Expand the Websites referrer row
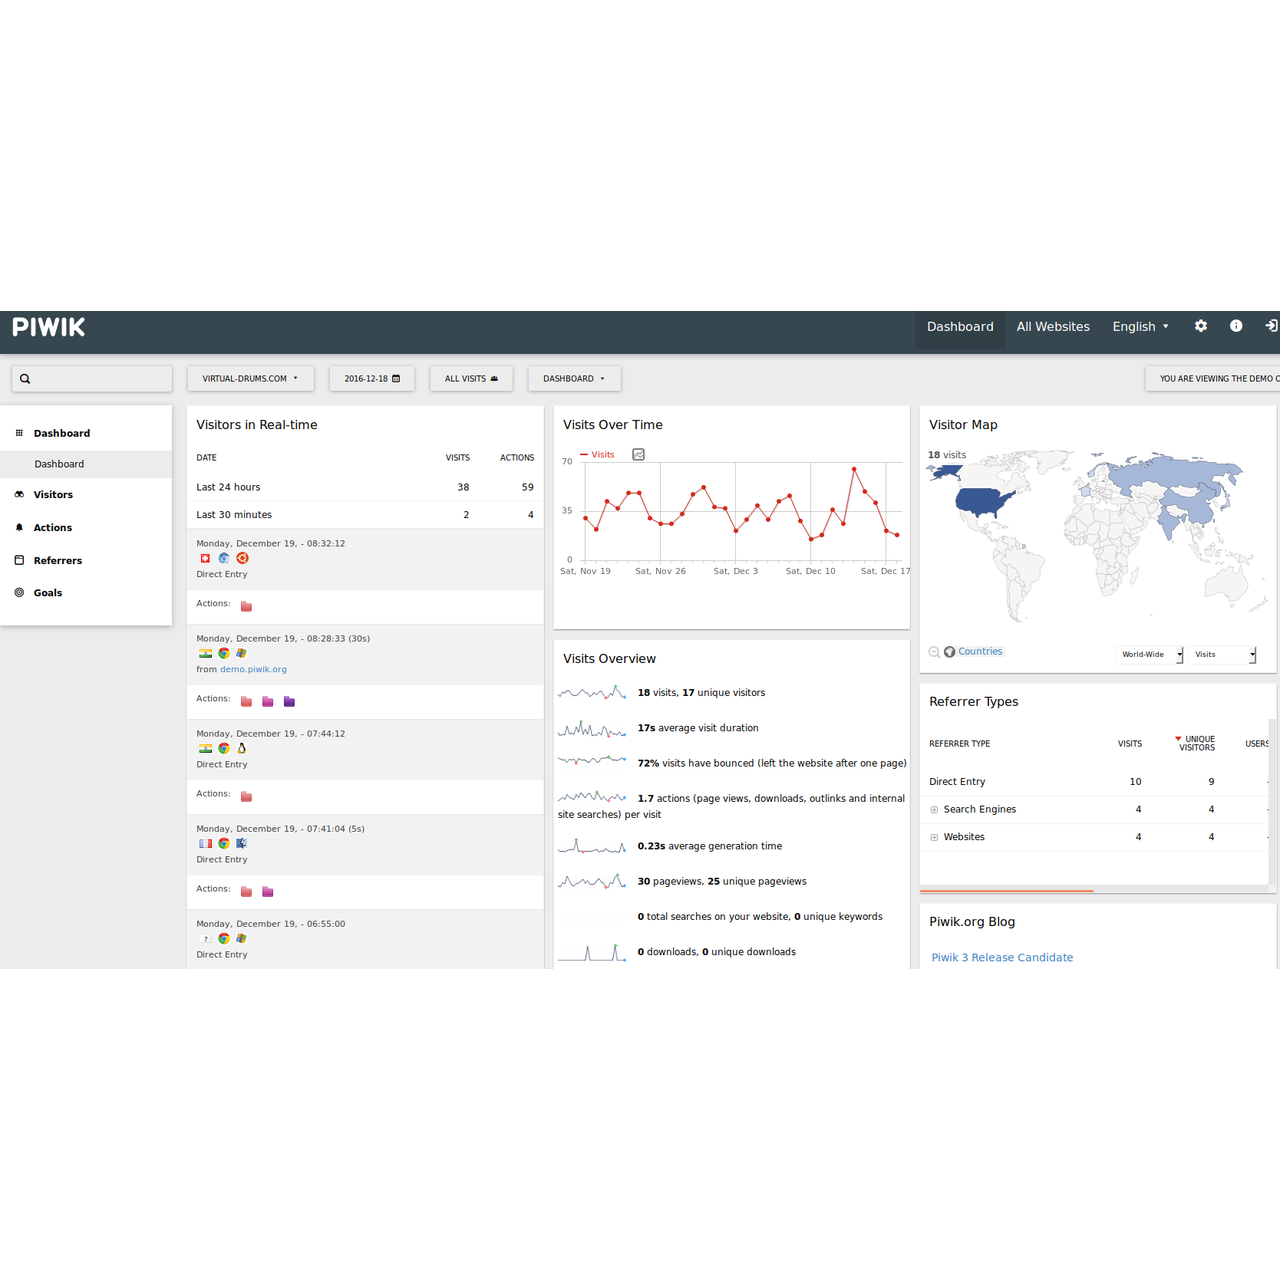The height and width of the screenshot is (1280, 1280). click(x=934, y=838)
